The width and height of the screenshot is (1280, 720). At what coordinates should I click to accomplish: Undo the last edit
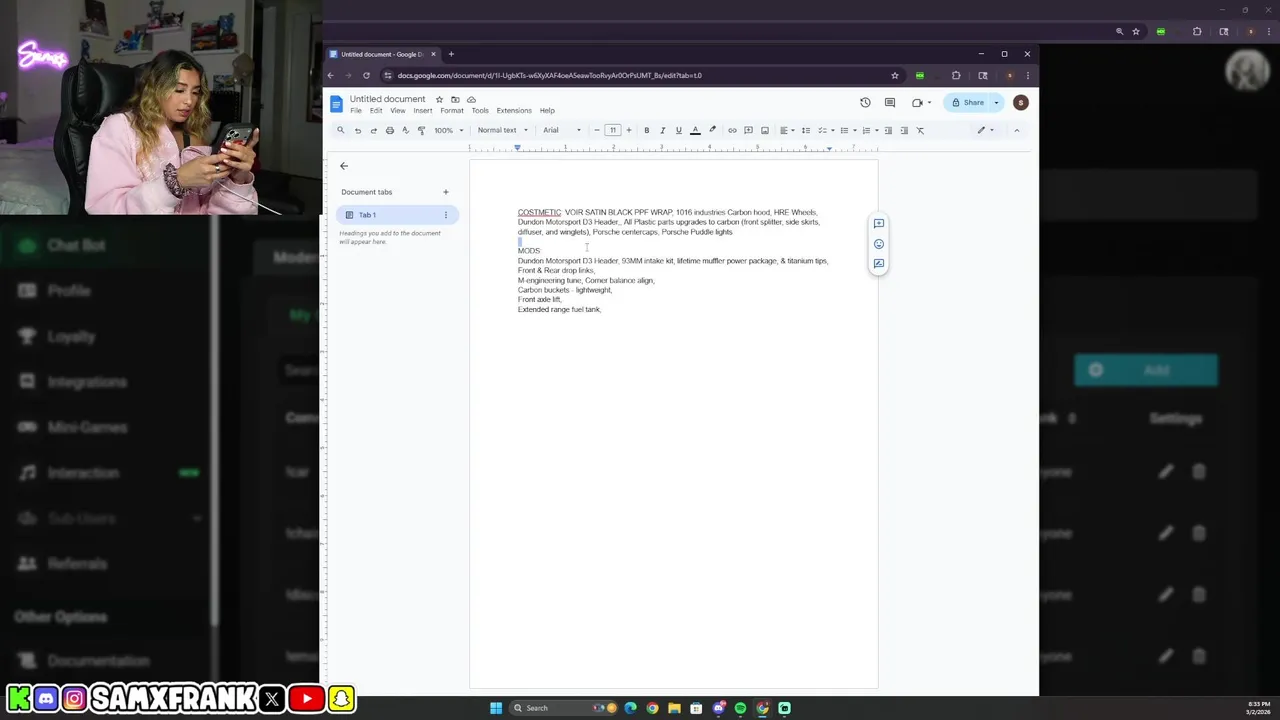click(357, 130)
